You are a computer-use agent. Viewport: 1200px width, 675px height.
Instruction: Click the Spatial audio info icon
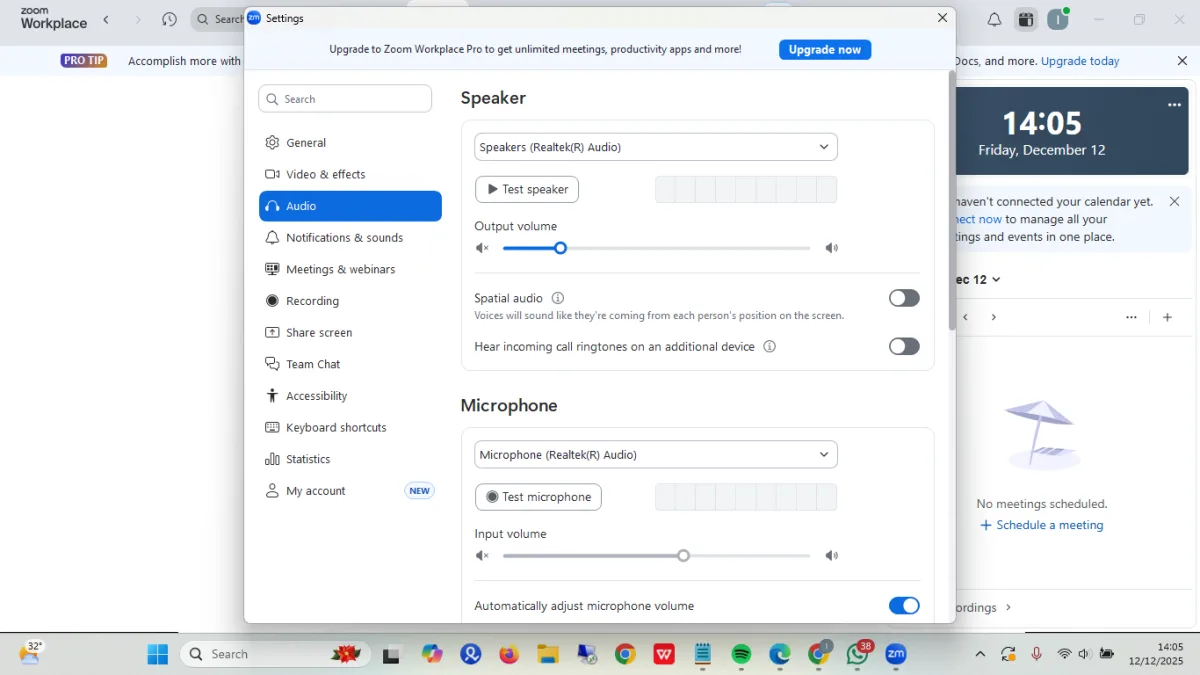click(x=558, y=298)
